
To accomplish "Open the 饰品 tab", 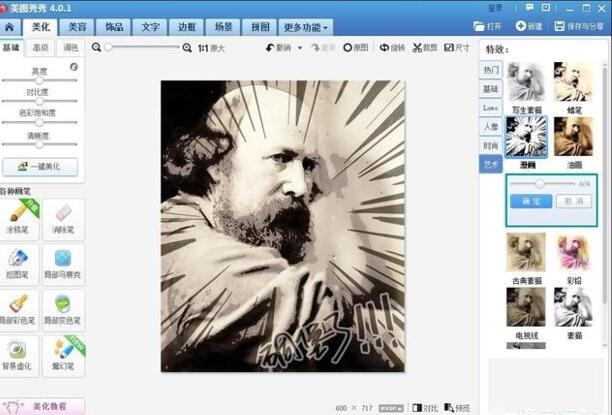I will (114, 27).
